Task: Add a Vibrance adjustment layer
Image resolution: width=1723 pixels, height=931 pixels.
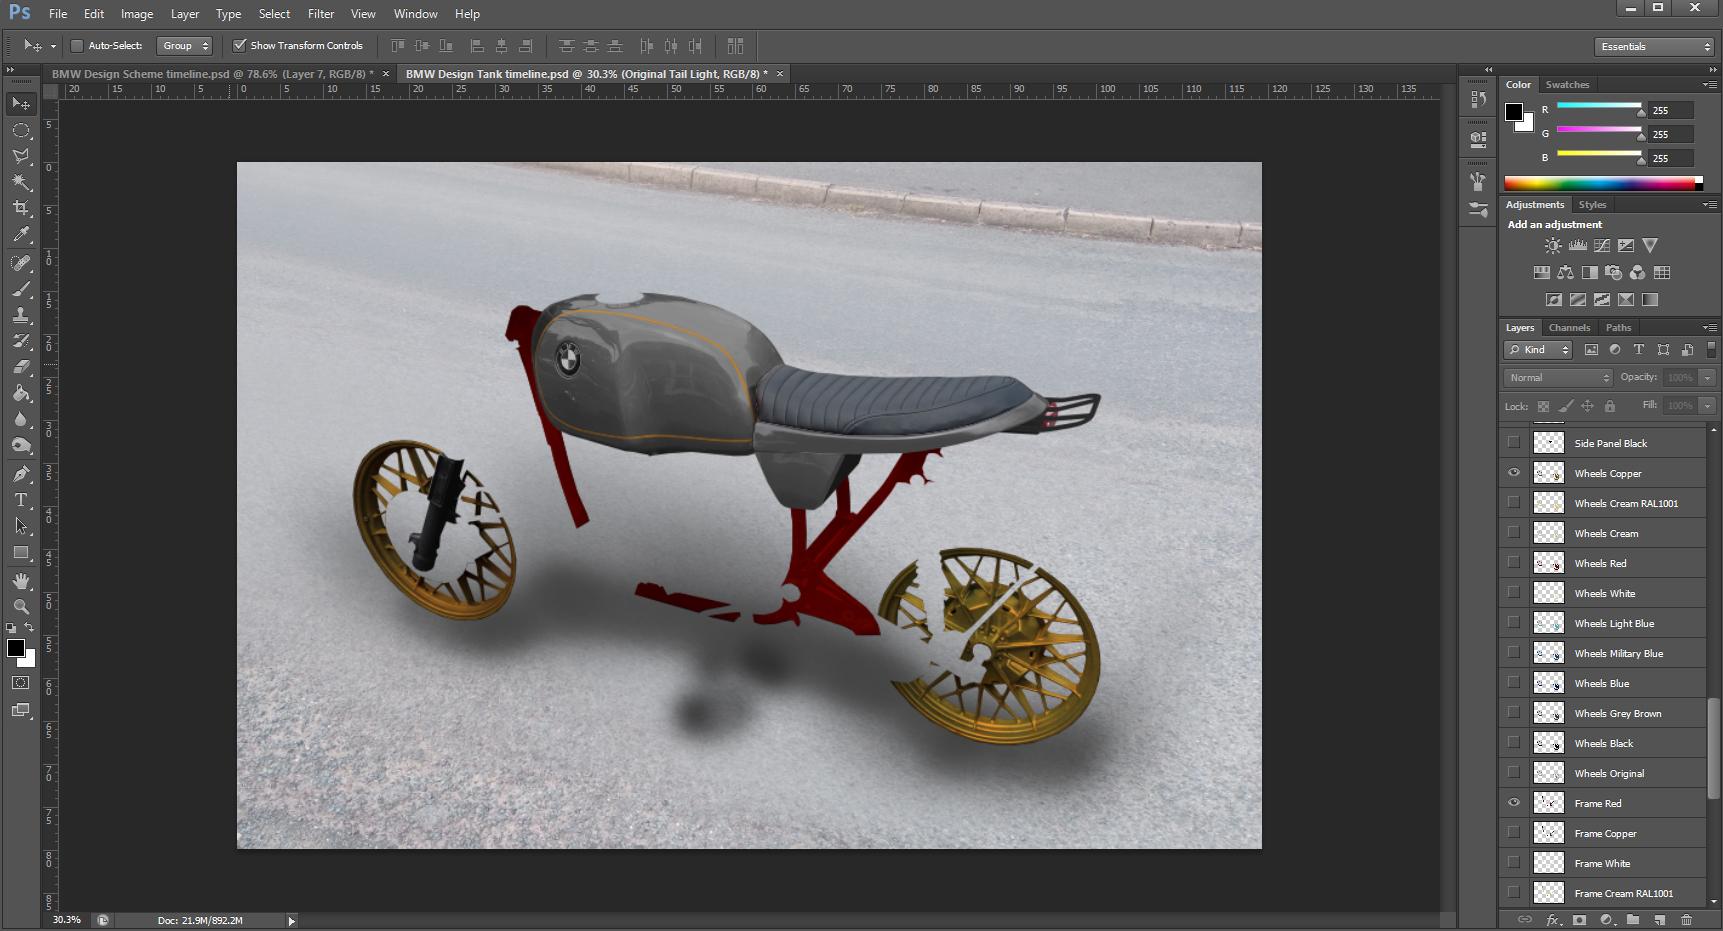Action: pos(1650,245)
